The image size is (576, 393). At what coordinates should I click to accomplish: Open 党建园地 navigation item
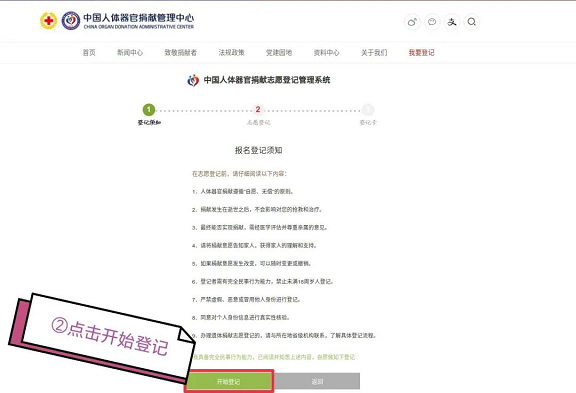(x=279, y=53)
